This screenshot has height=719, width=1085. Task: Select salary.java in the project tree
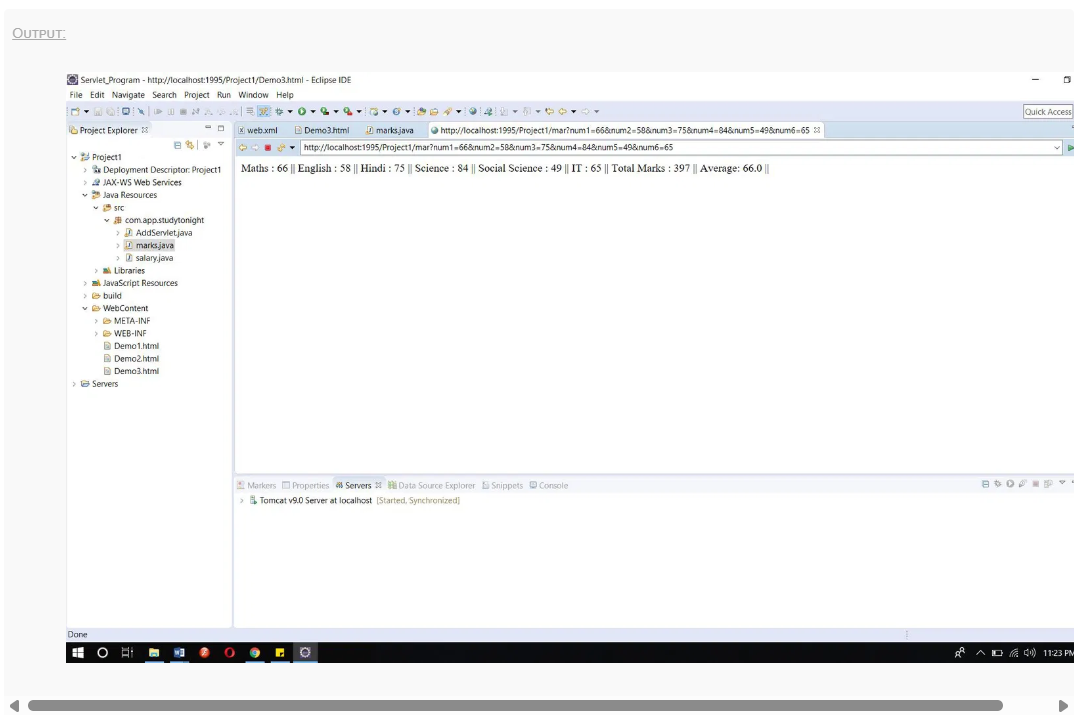coord(154,258)
